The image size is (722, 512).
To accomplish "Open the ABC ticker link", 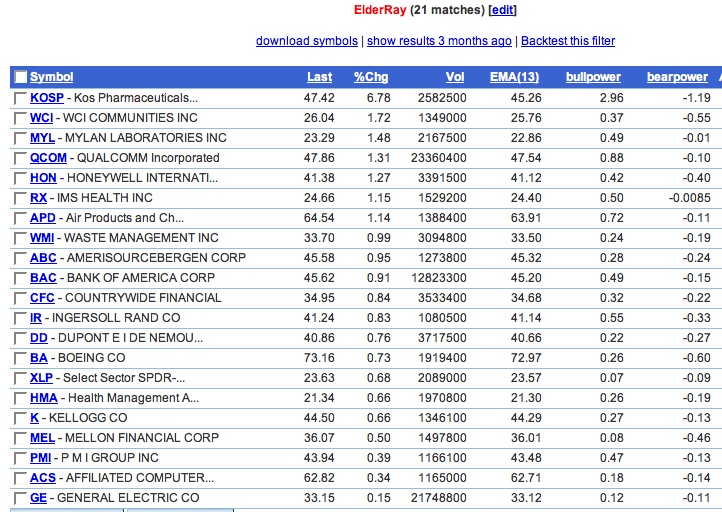I will (43, 258).
